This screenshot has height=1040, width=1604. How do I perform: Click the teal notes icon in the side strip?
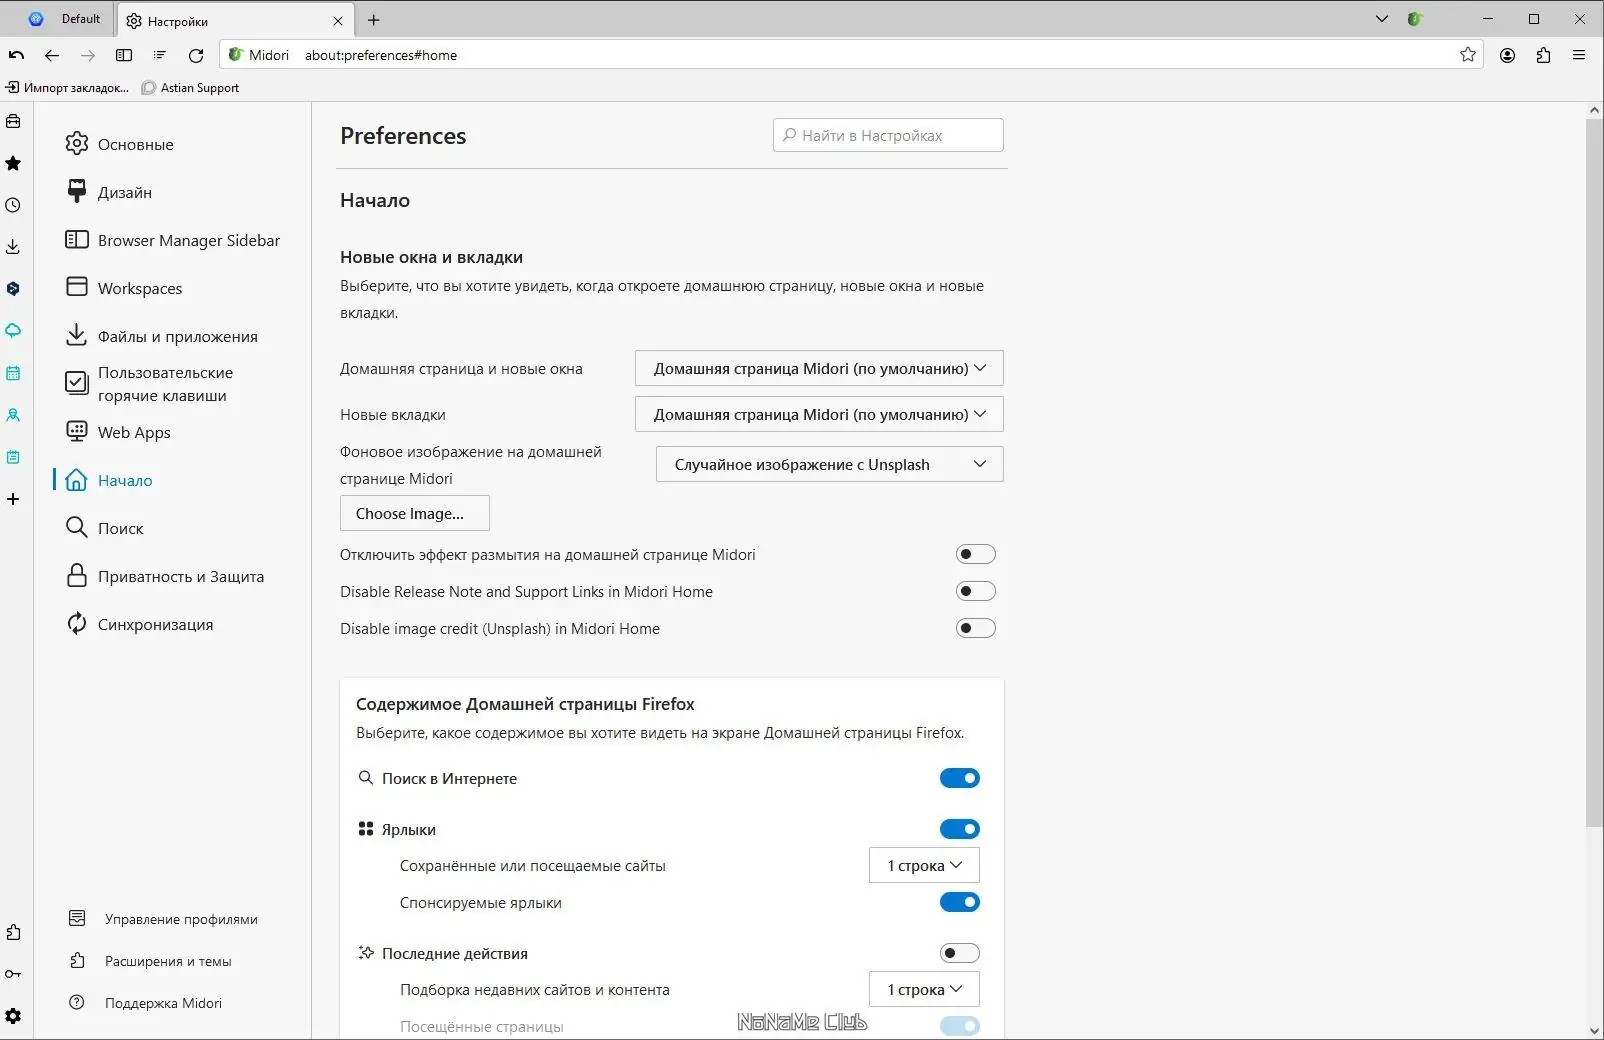[x=13, y=457]
